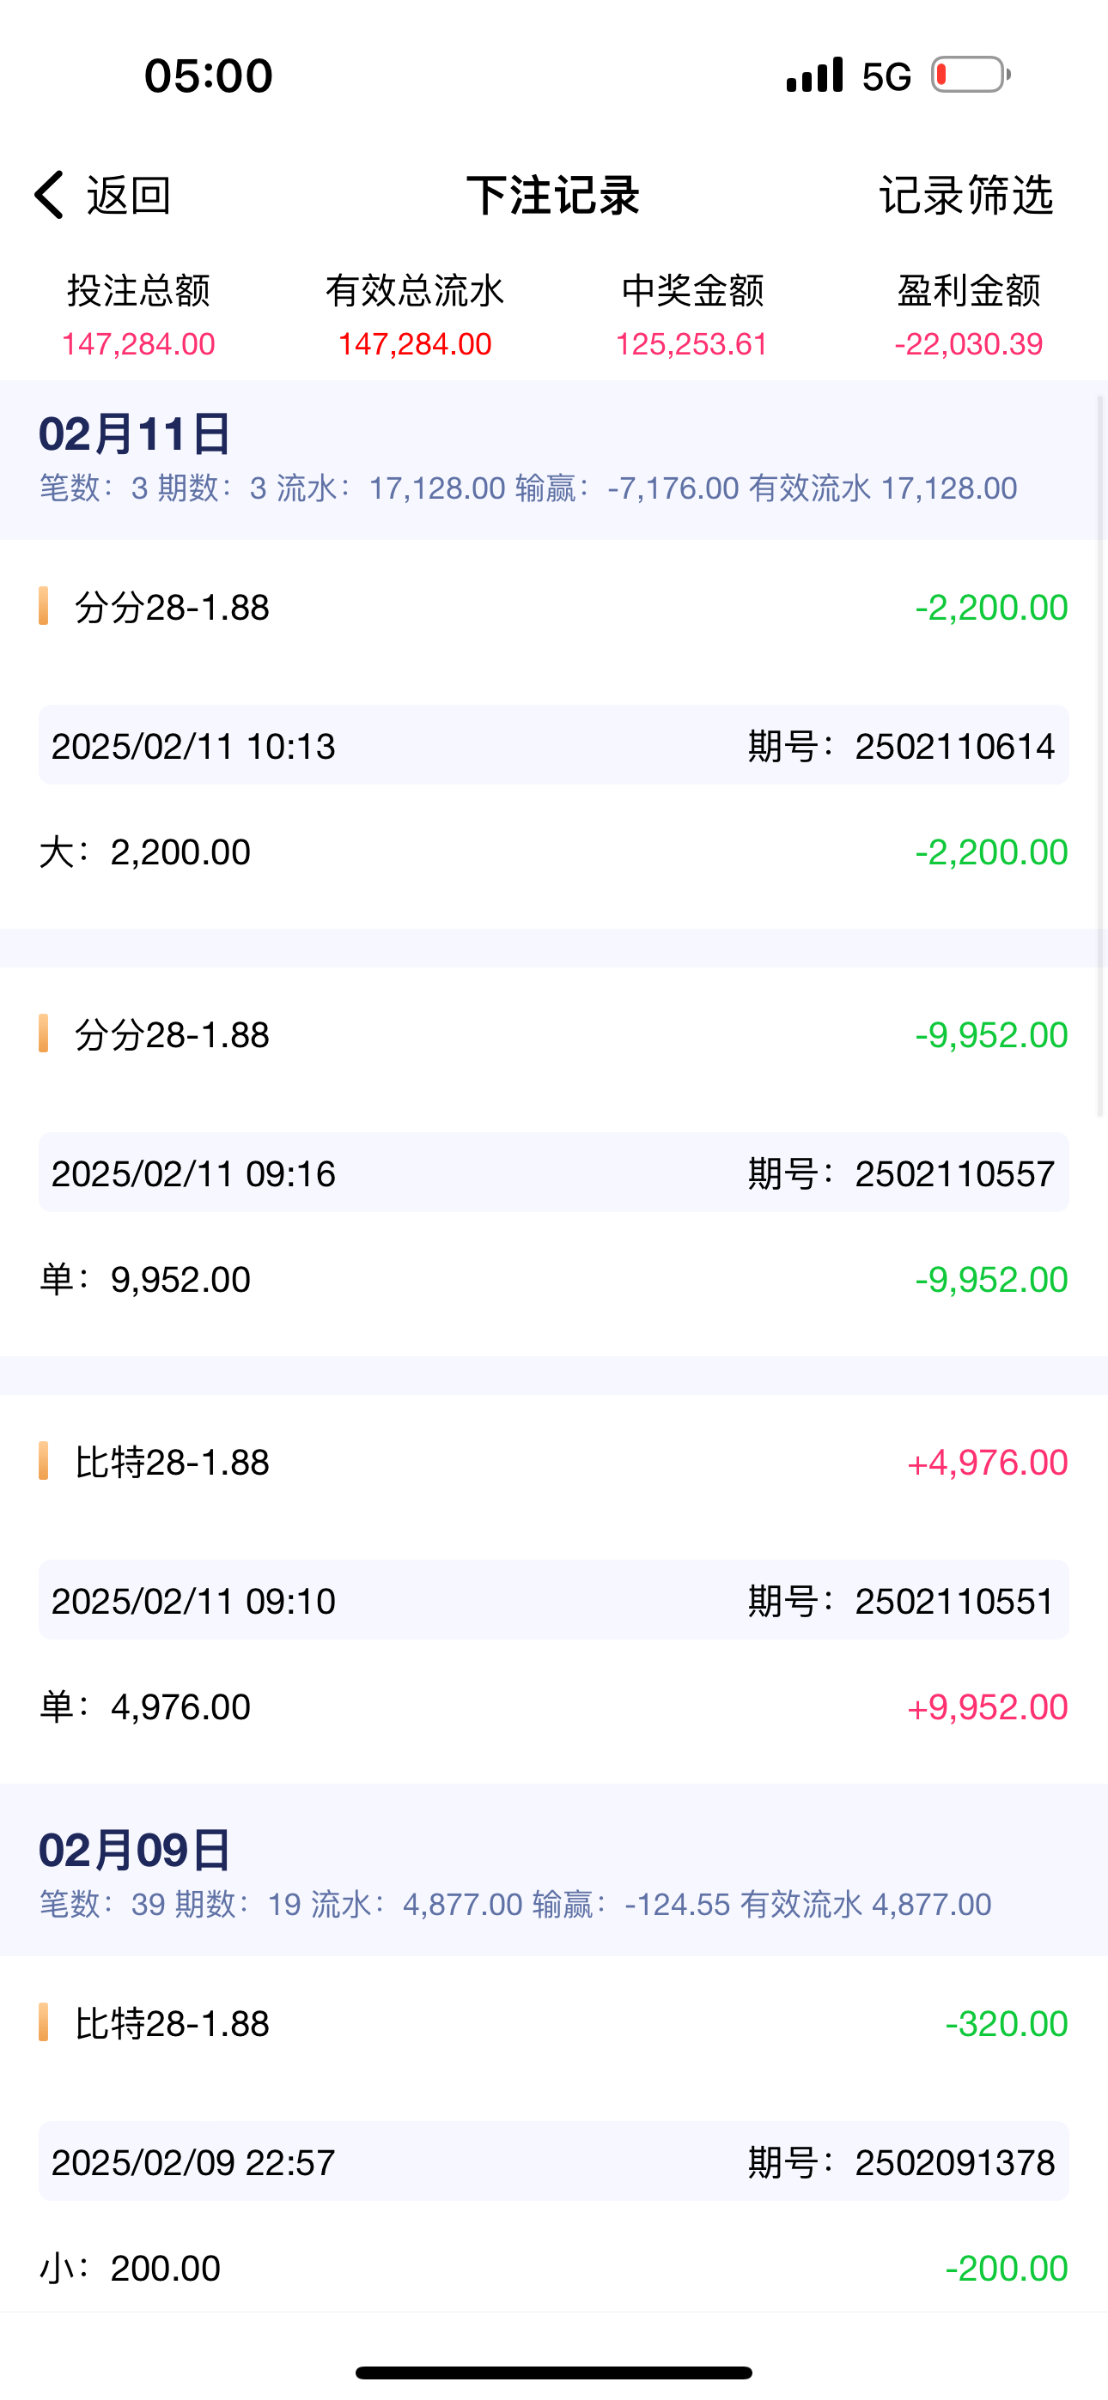Tap the battery status icon
Image resolution: width=1108 pixels, height=2400 pixels.
(x=970, y=75)
